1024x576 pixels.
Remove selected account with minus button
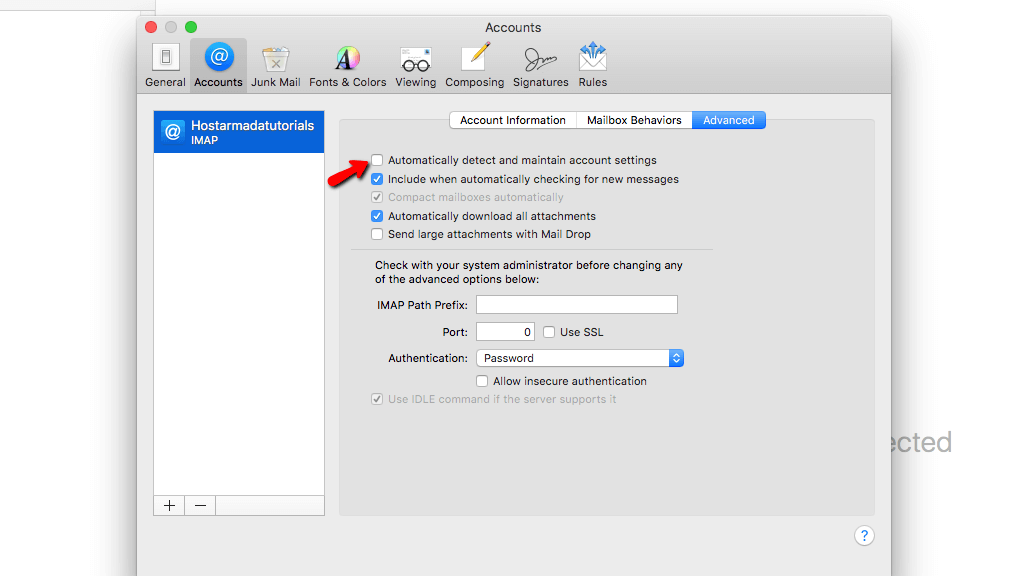200,505
